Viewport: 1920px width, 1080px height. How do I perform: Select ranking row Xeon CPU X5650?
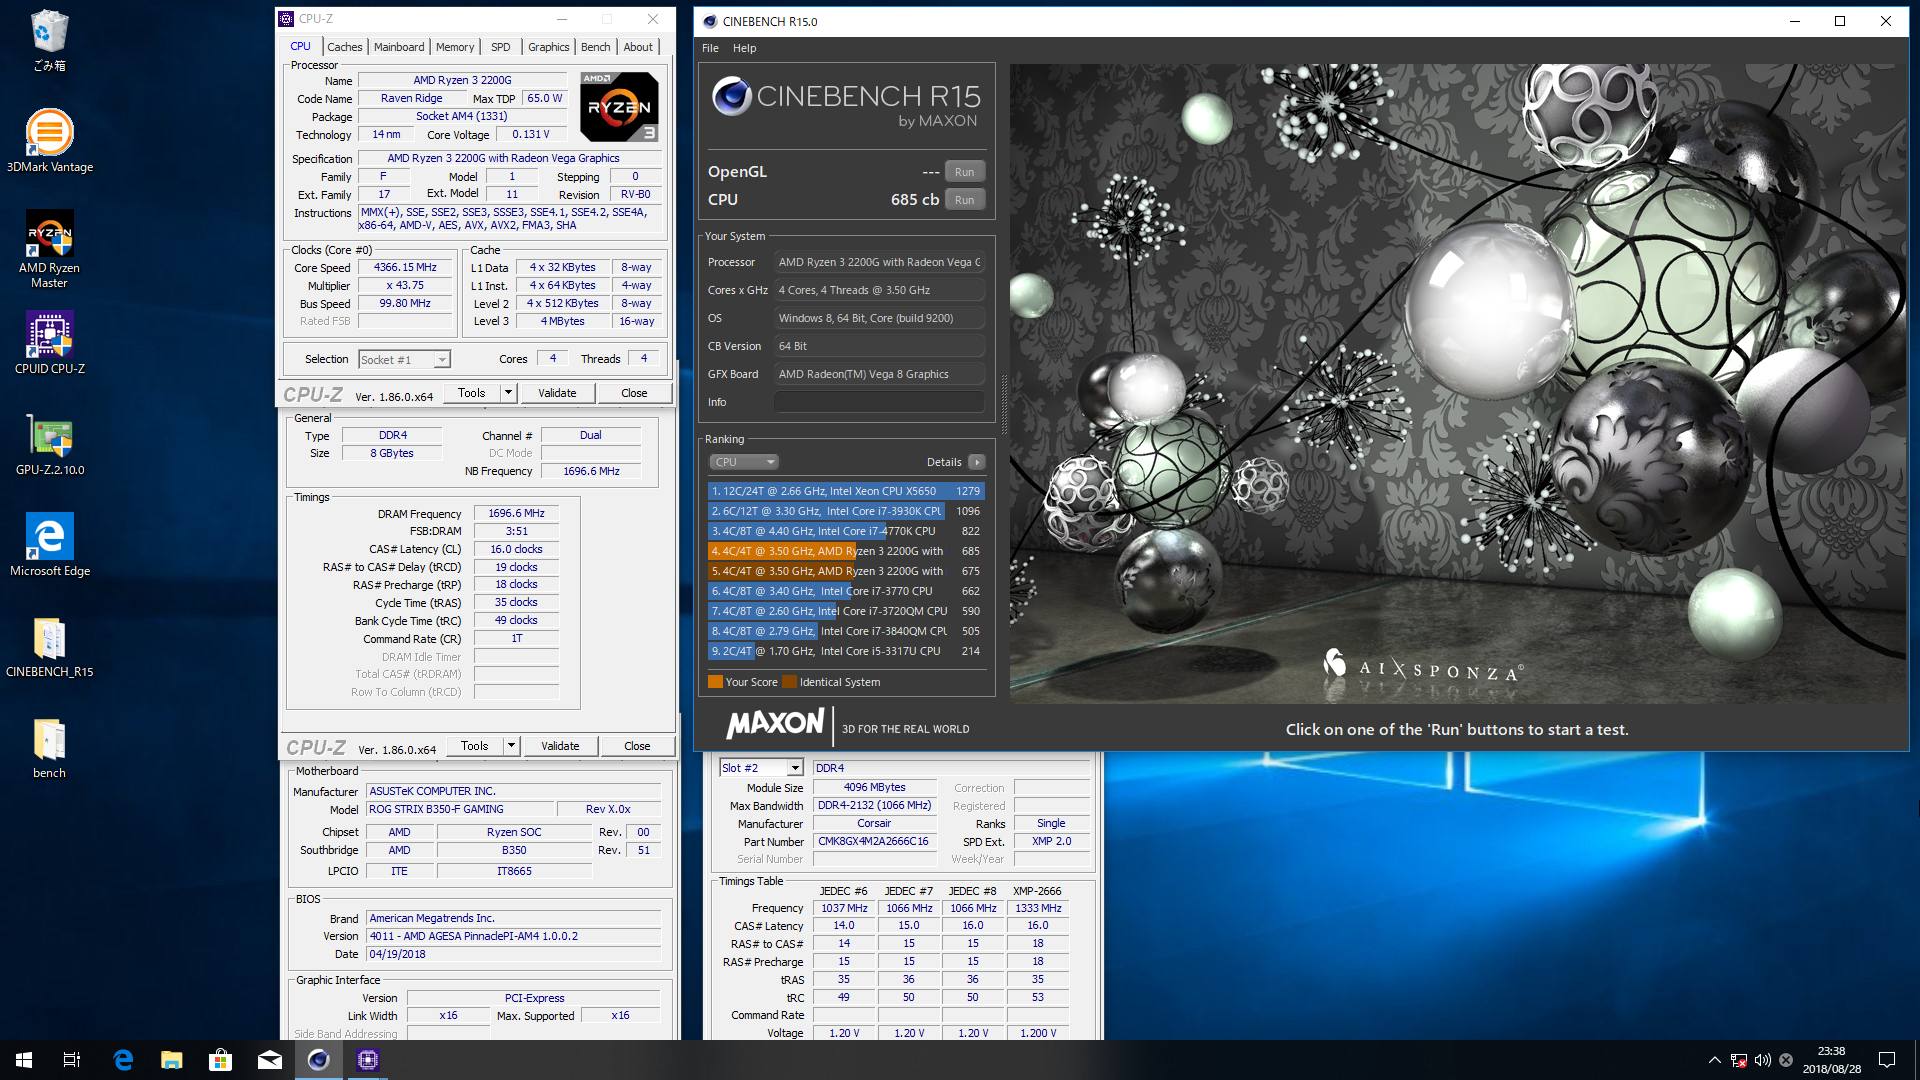[x=846, y=491]
